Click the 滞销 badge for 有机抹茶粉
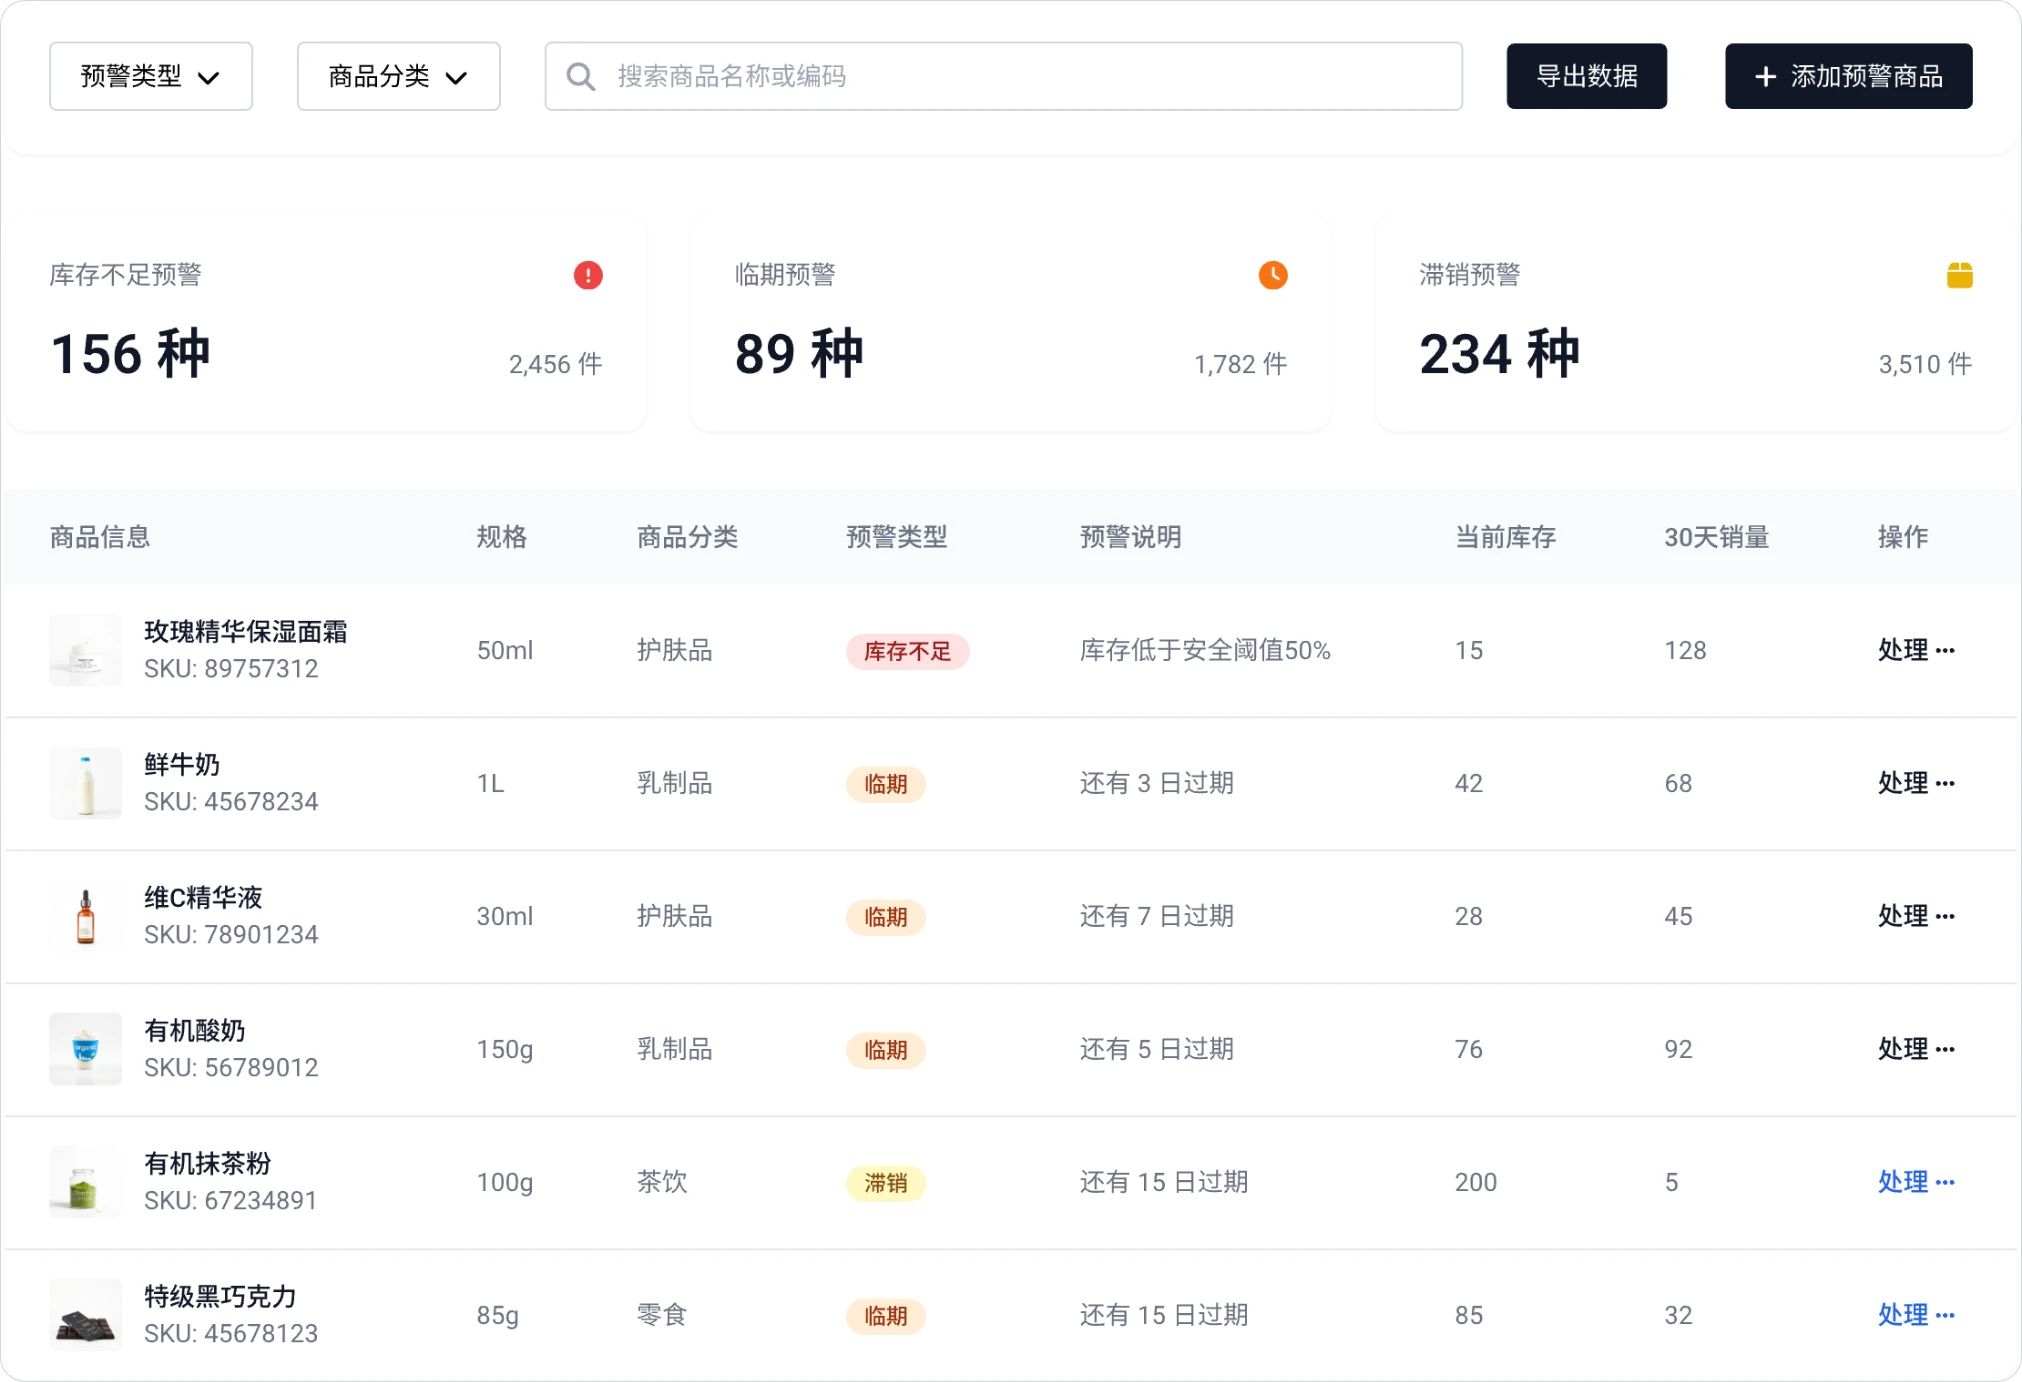 (x=886, y=1183)
